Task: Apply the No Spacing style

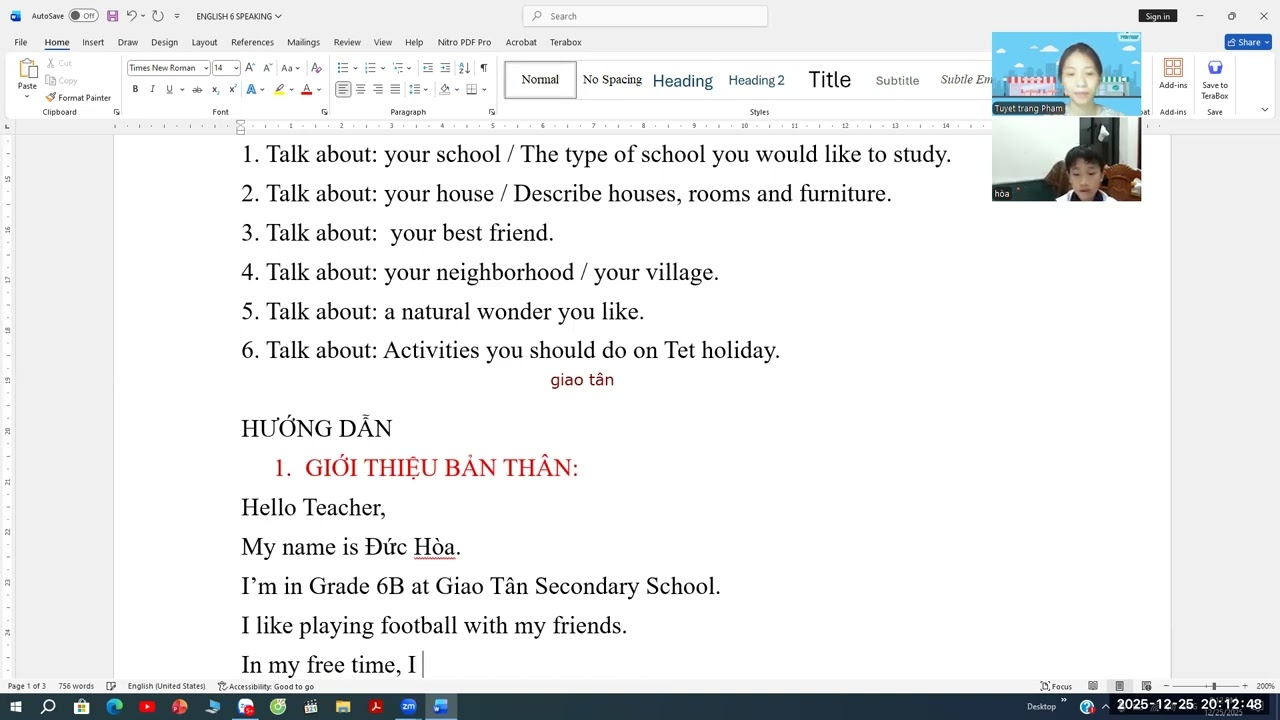Action: pyautogui.click(x=612, y=80)
